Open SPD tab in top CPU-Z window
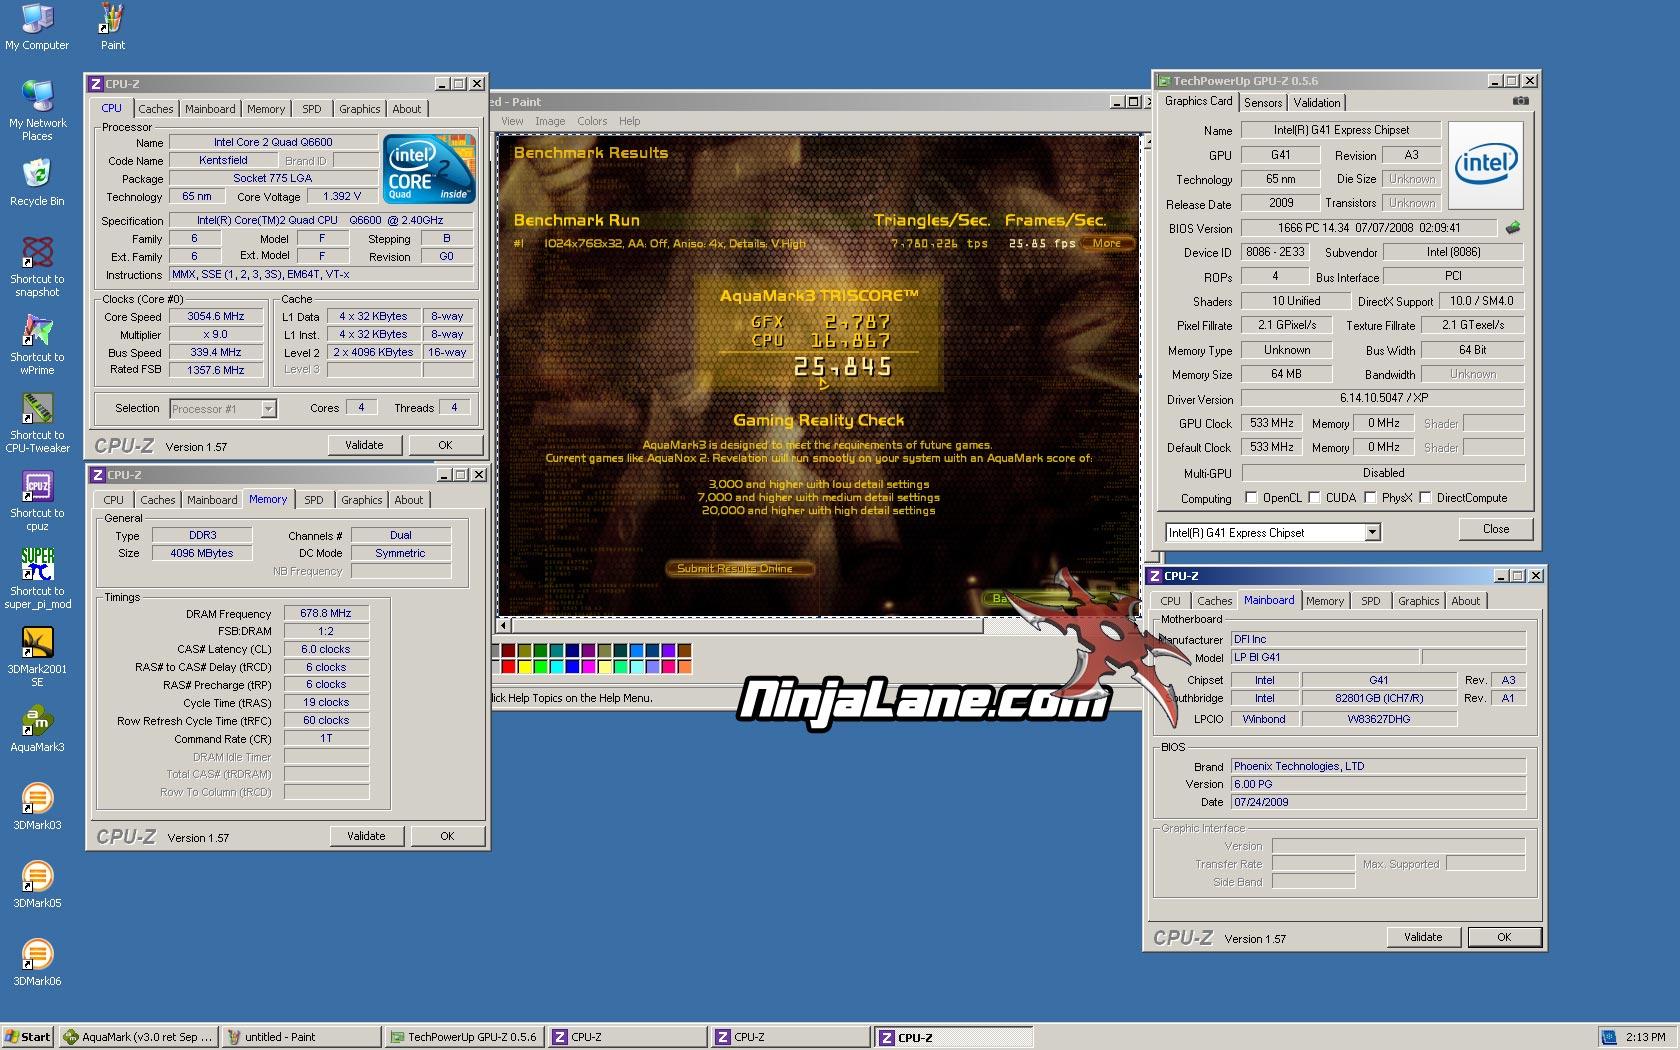Screen dimensions: 1680x1050 tap(312, 109)
